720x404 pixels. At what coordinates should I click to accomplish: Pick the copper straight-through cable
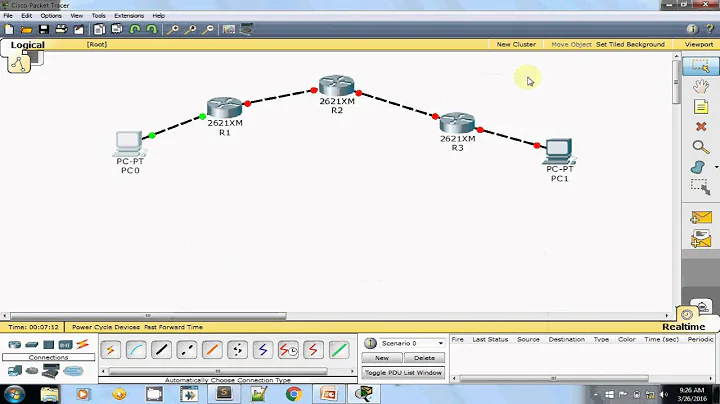click(x=161, y=350)
